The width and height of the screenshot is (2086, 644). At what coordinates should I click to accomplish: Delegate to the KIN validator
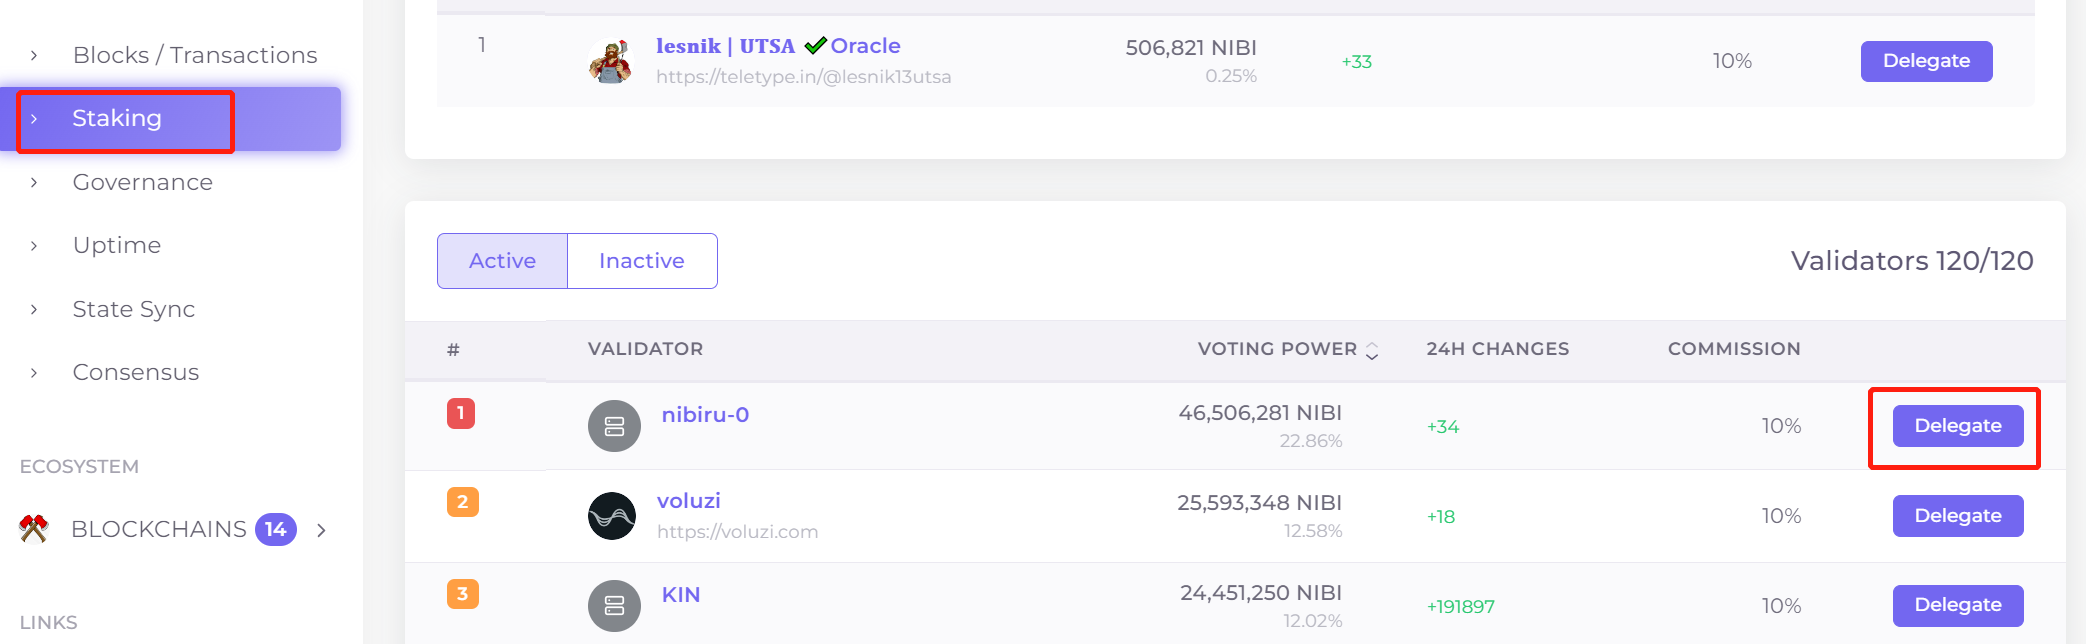(x=1957, y=605)
